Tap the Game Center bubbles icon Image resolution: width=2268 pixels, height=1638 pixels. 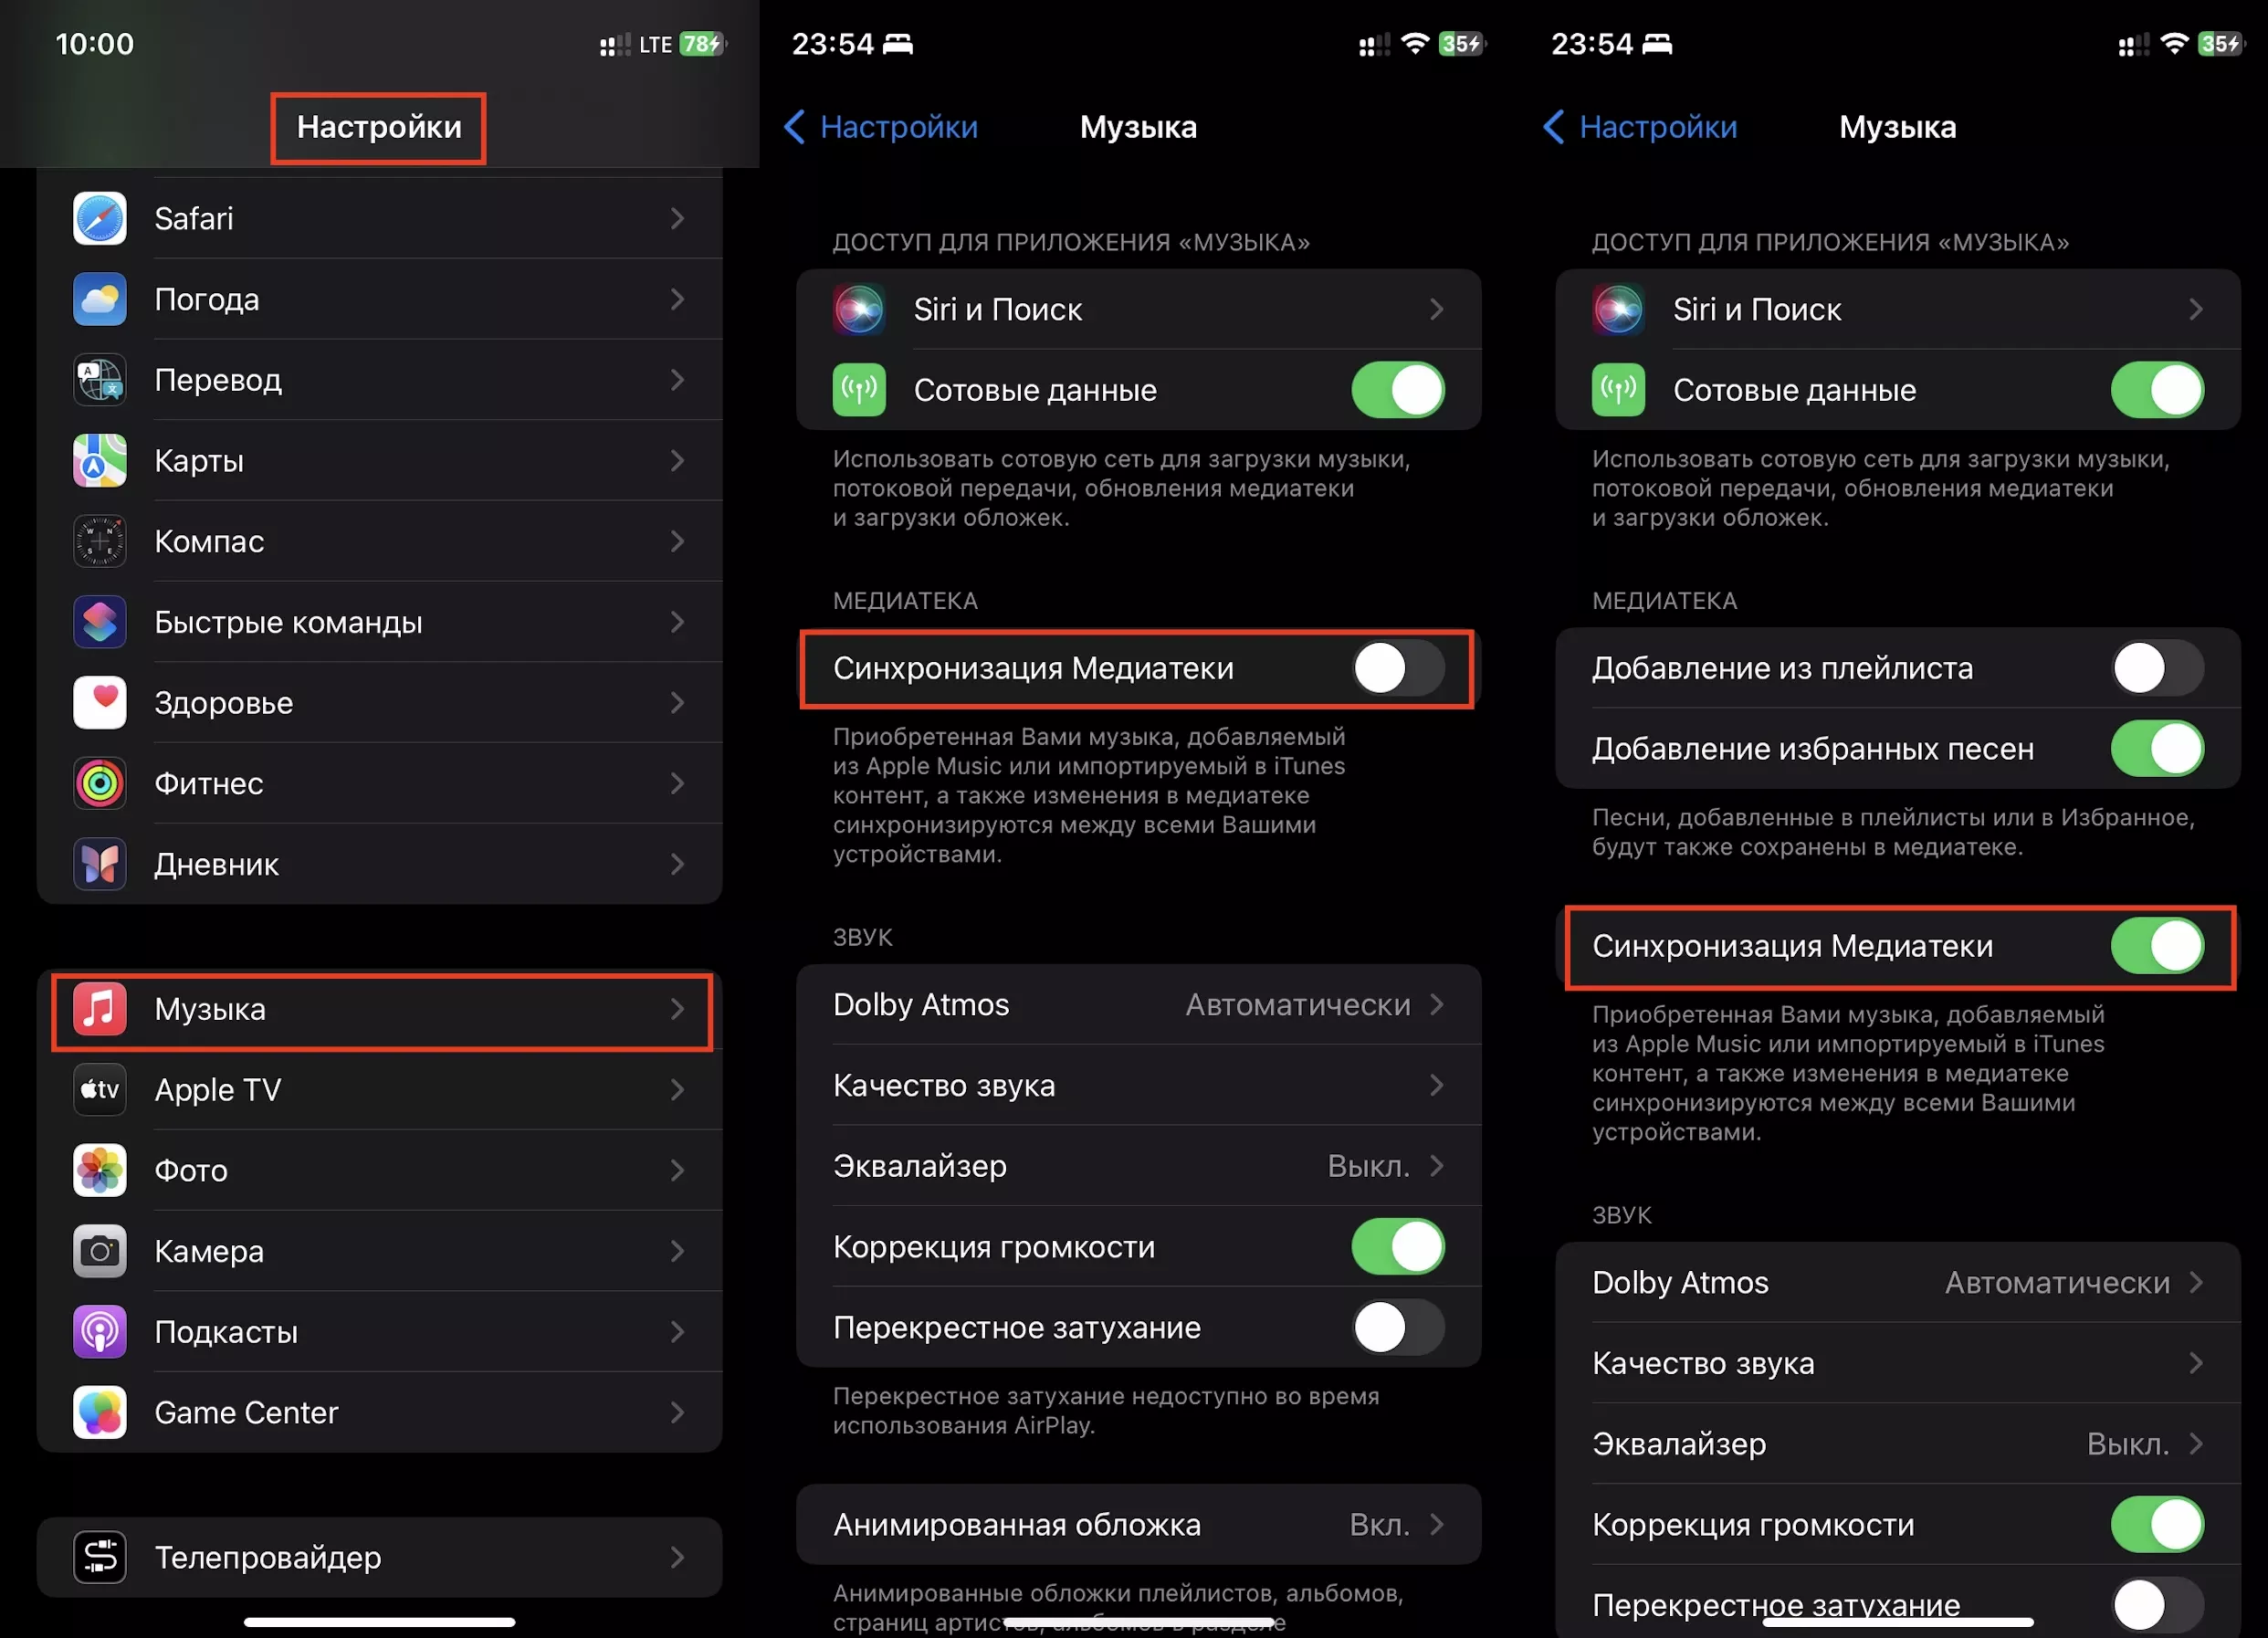click(x=99, y=1412)
